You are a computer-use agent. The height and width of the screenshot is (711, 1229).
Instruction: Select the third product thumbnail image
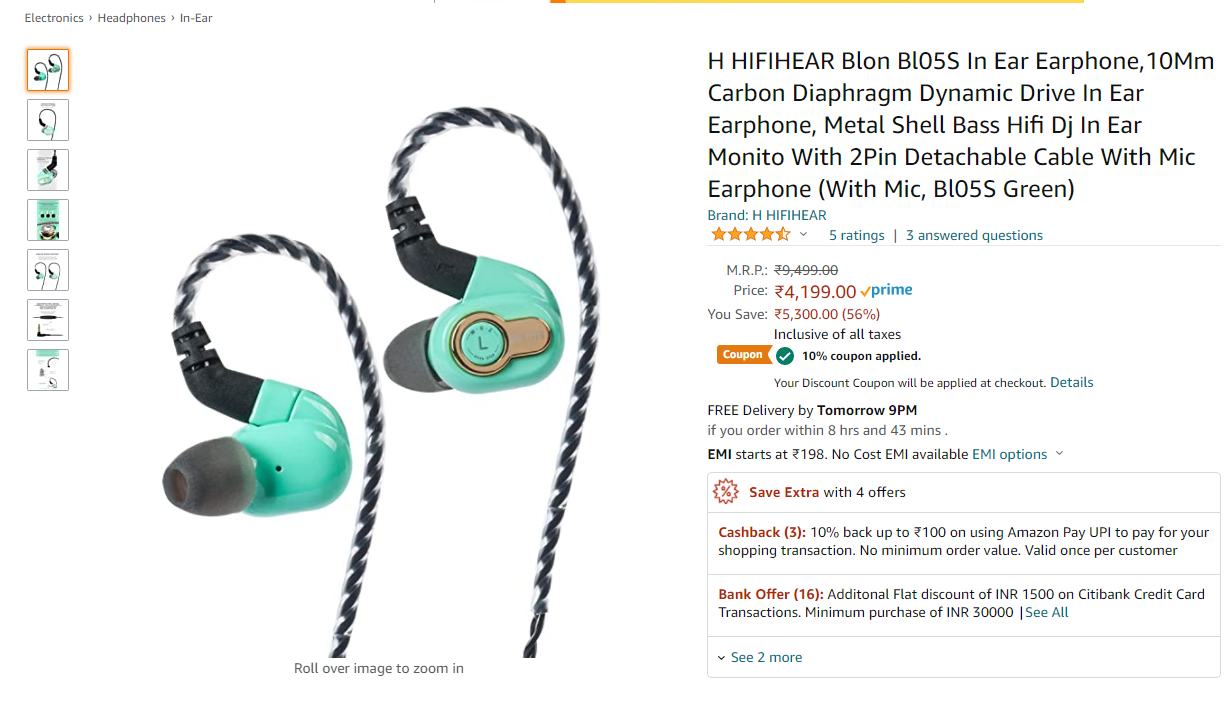point(48,170)
